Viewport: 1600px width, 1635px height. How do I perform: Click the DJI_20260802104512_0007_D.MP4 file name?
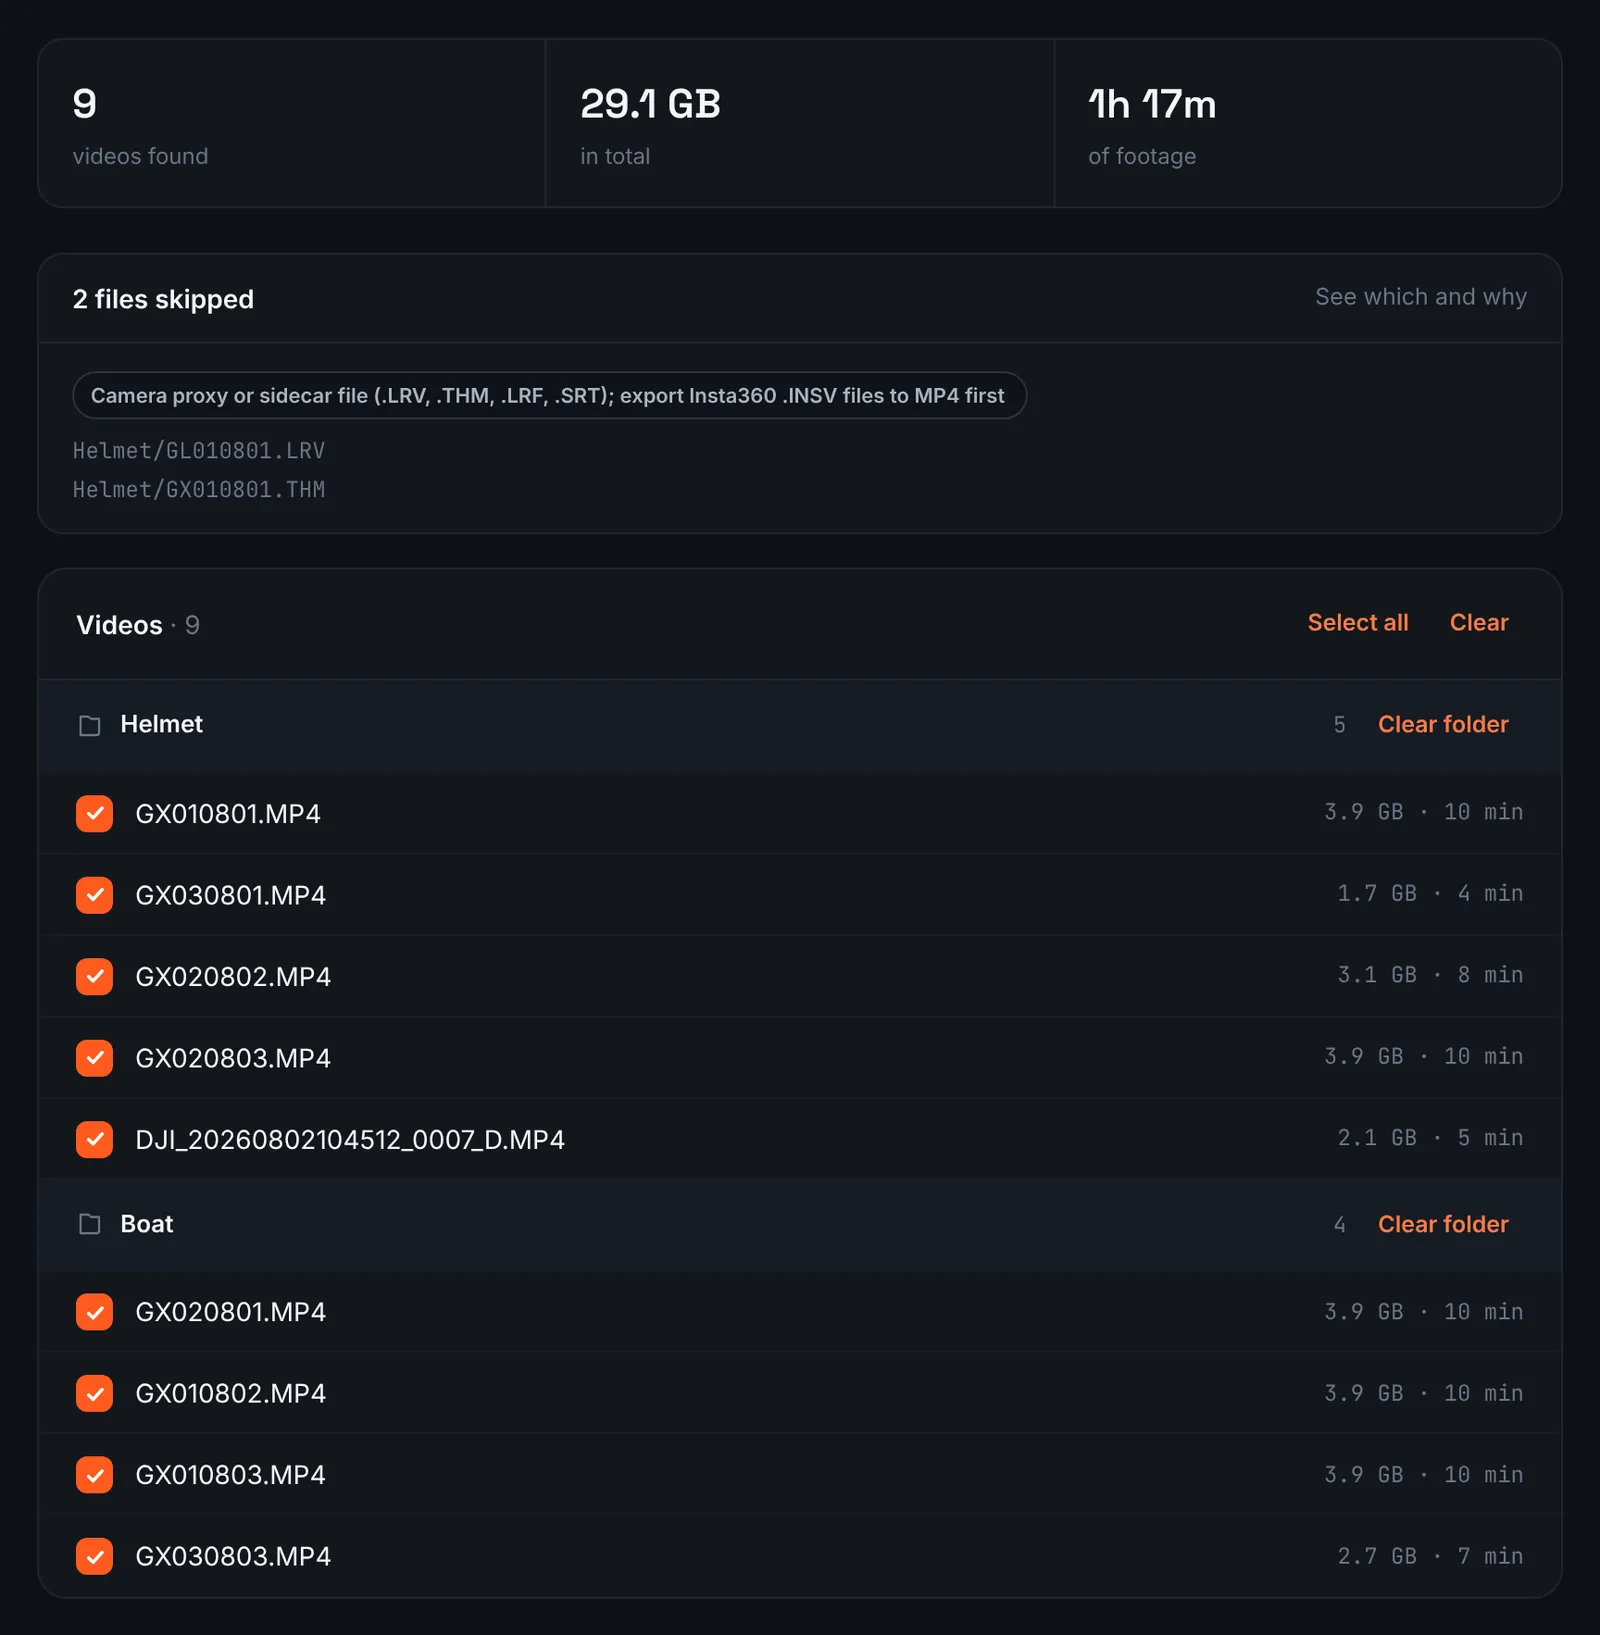[x=350, y=1140]
